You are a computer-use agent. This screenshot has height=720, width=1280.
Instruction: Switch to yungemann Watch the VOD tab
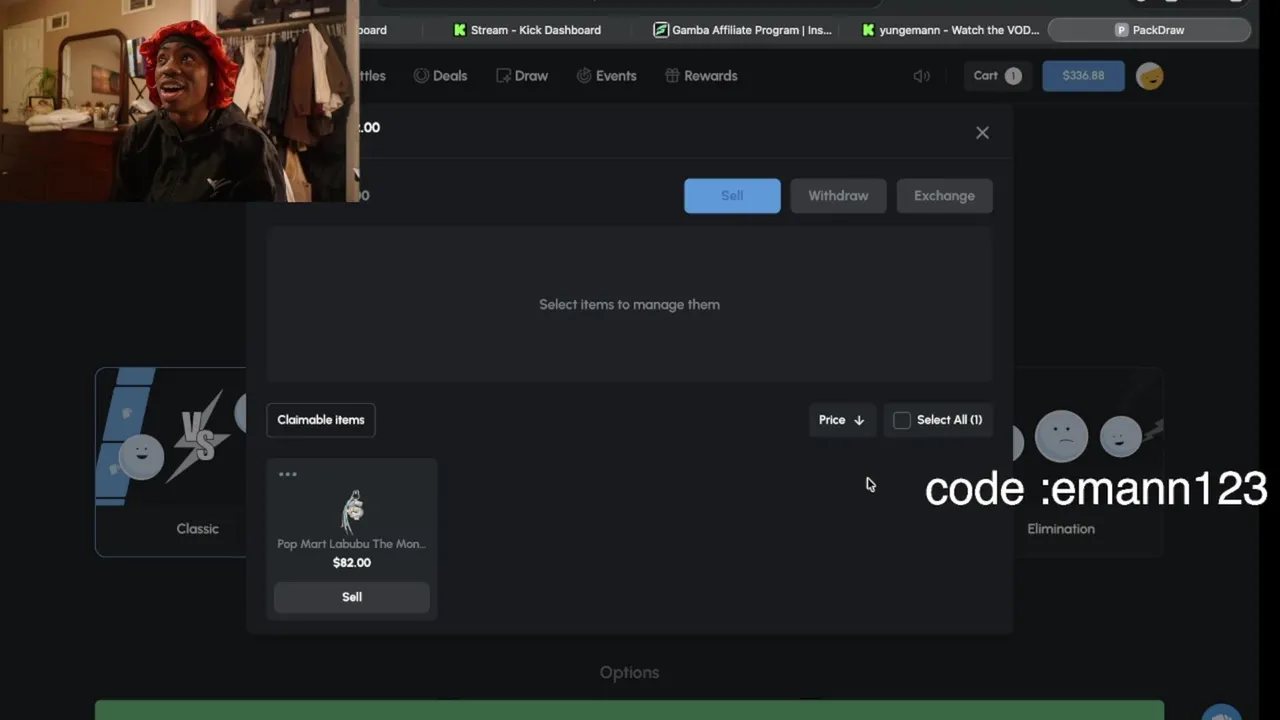tap(950, 30)
